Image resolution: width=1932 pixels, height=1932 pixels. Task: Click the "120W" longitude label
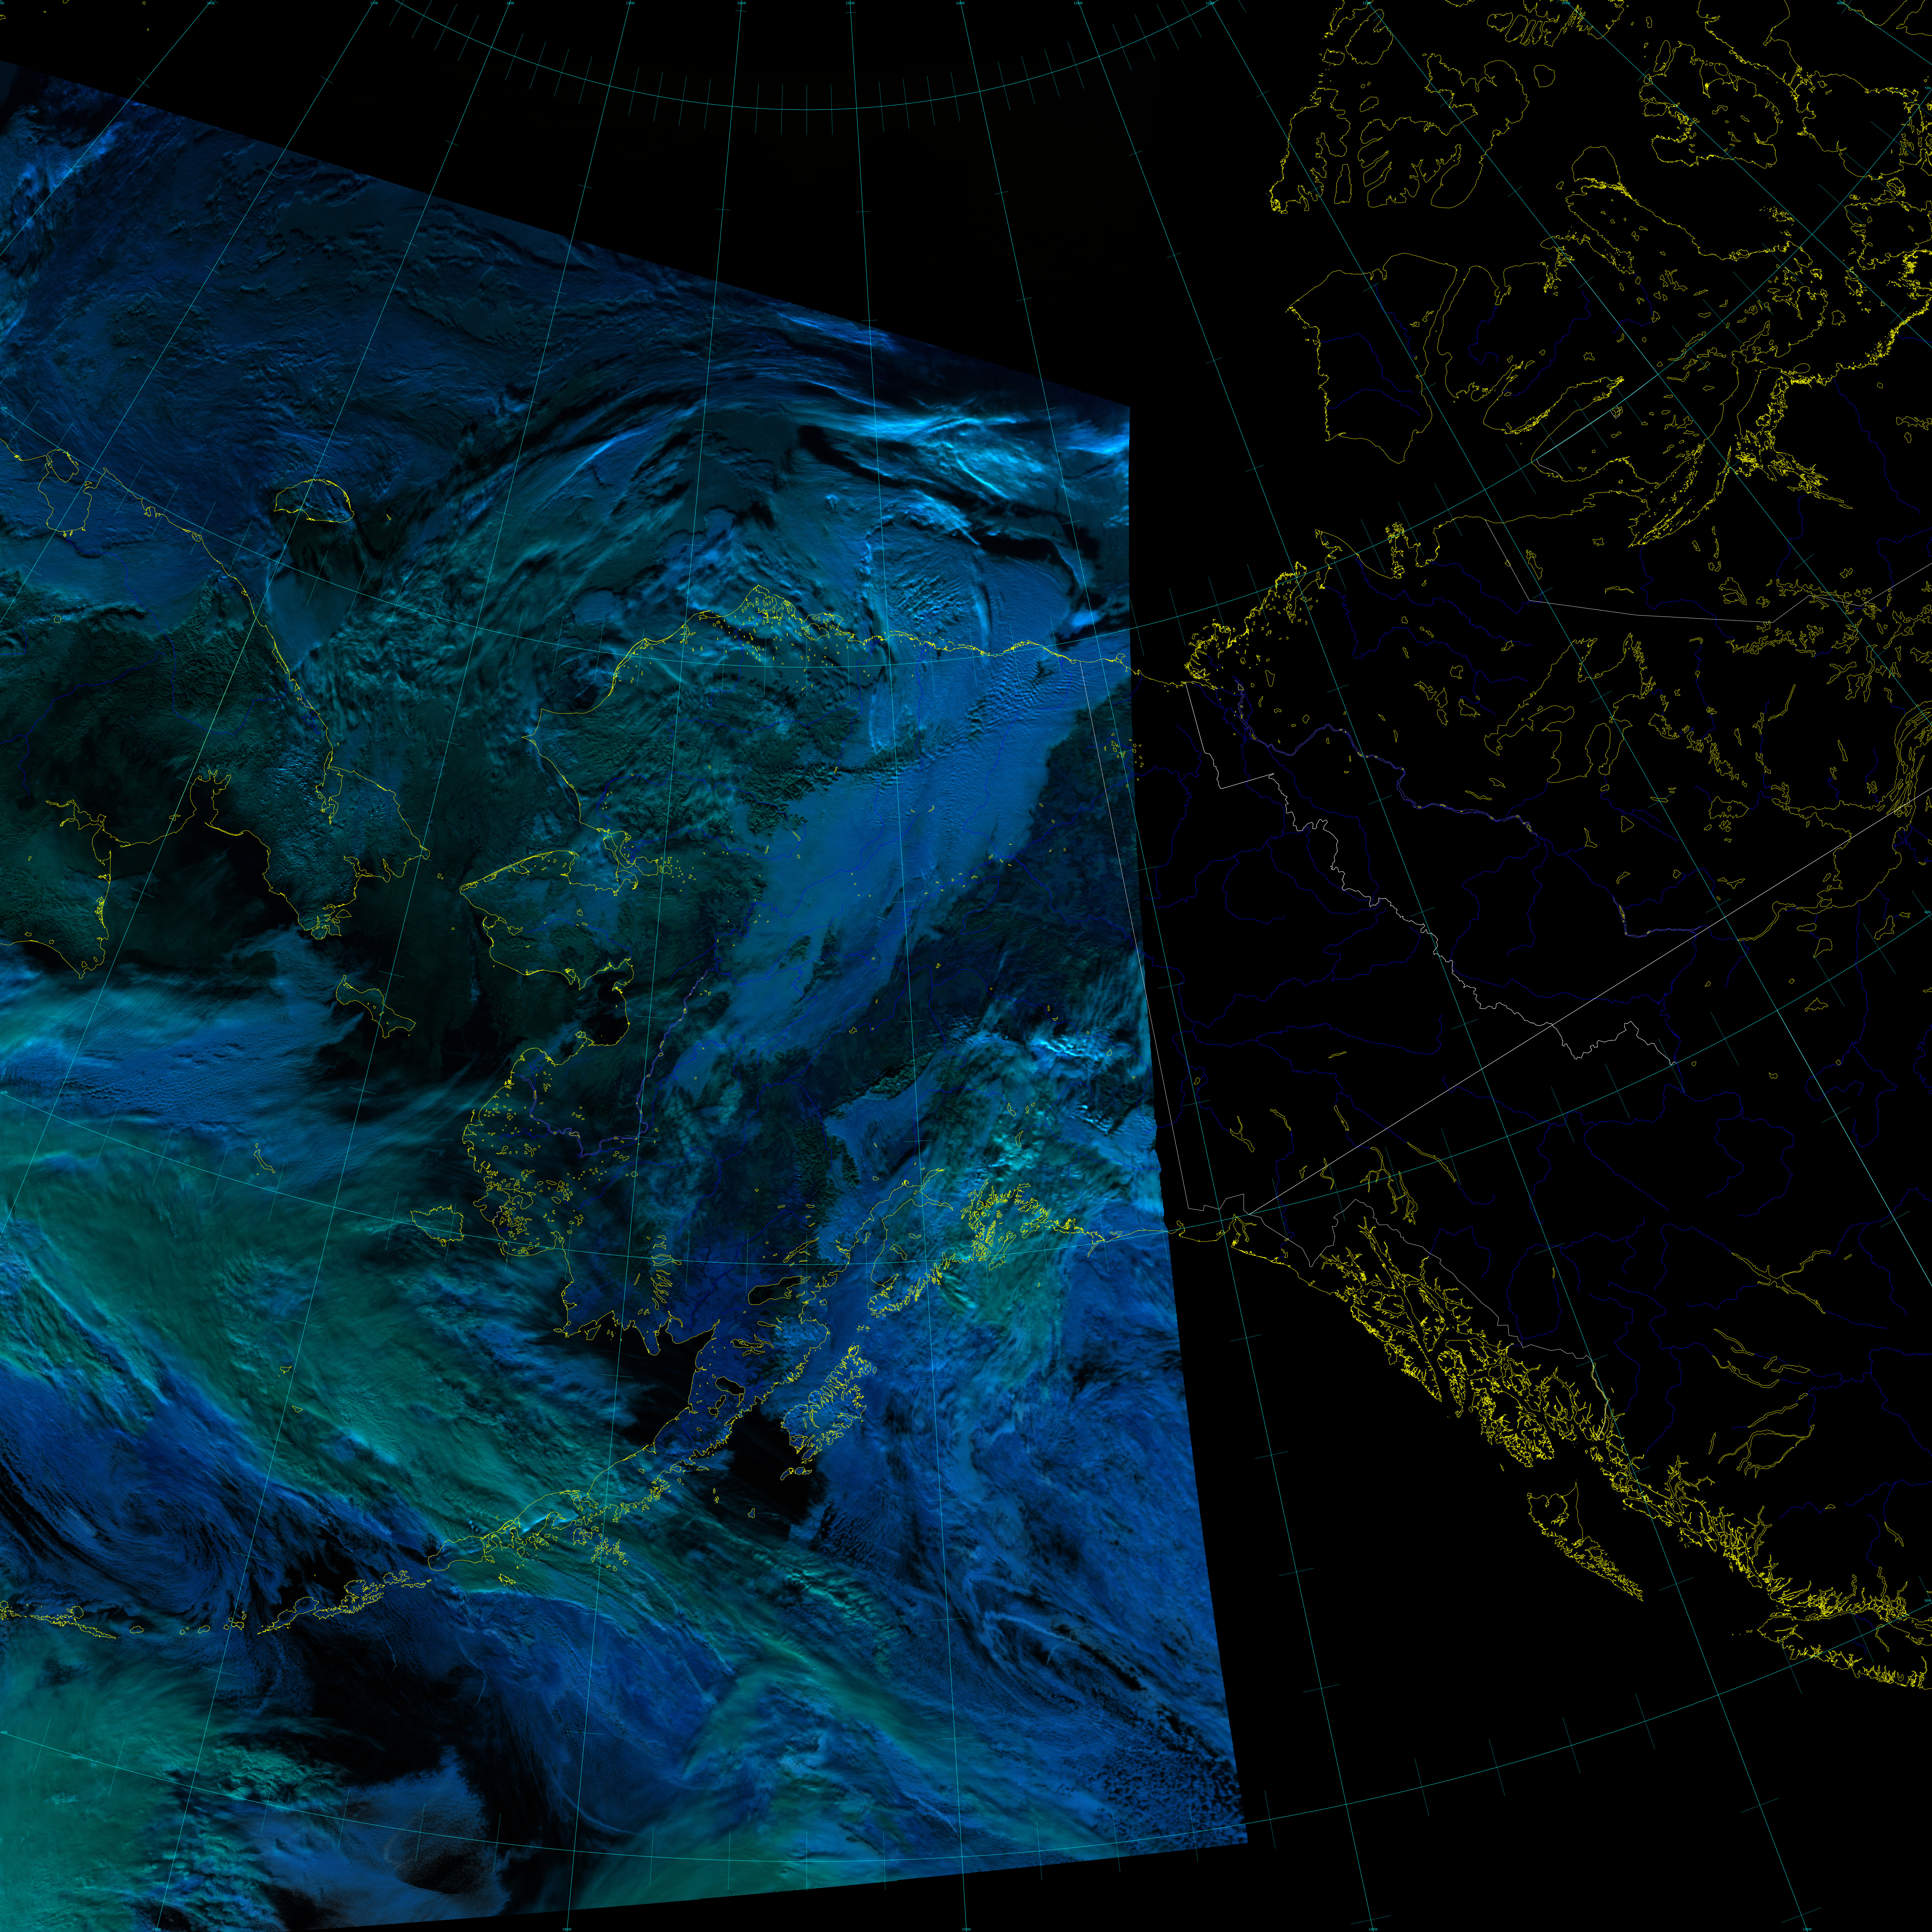click(1210, 3)
